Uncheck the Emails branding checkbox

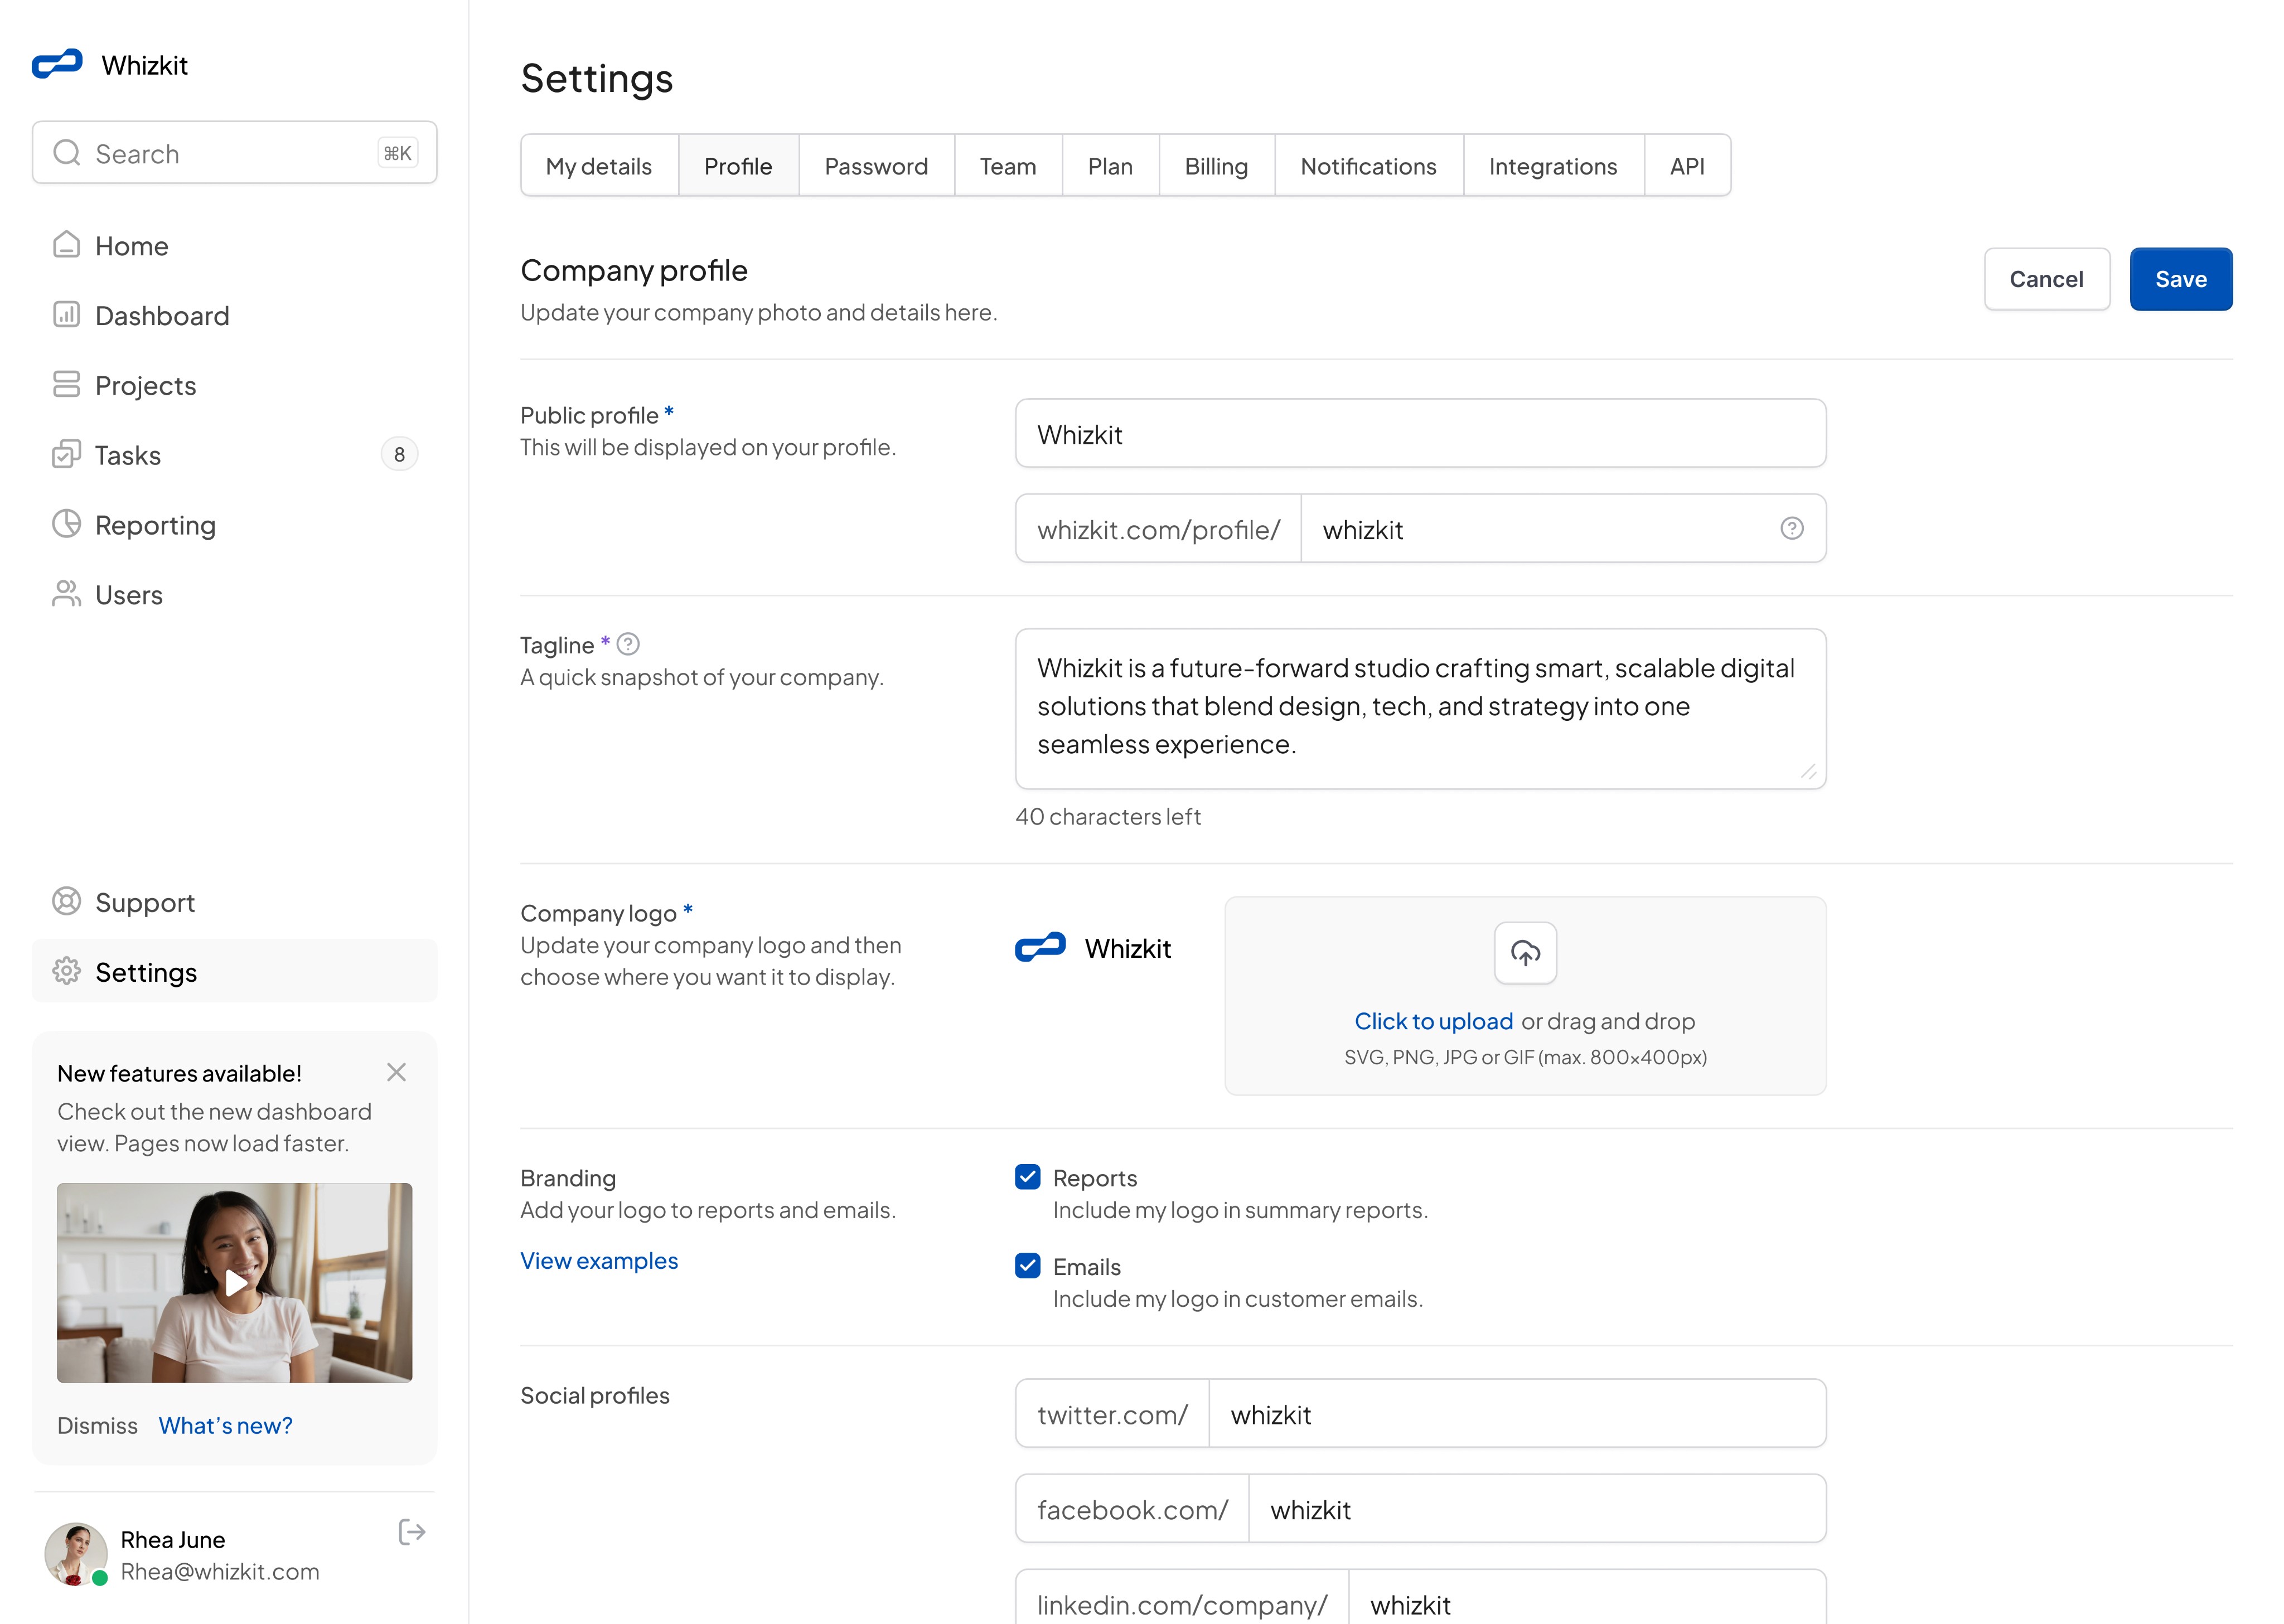tap(1027, 1266)
